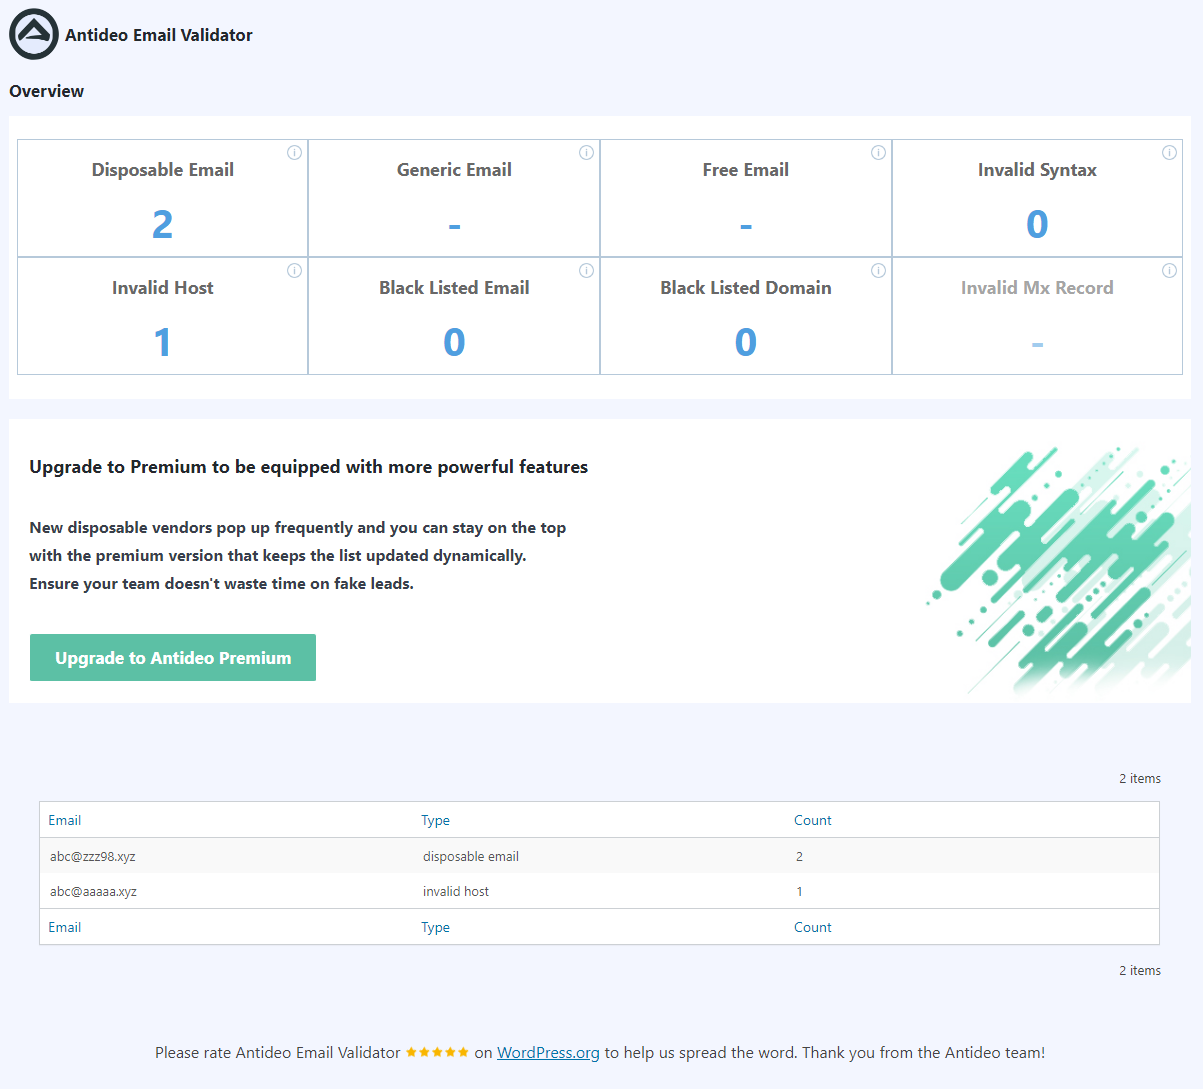Sort table by Type header column

point(435,820)
